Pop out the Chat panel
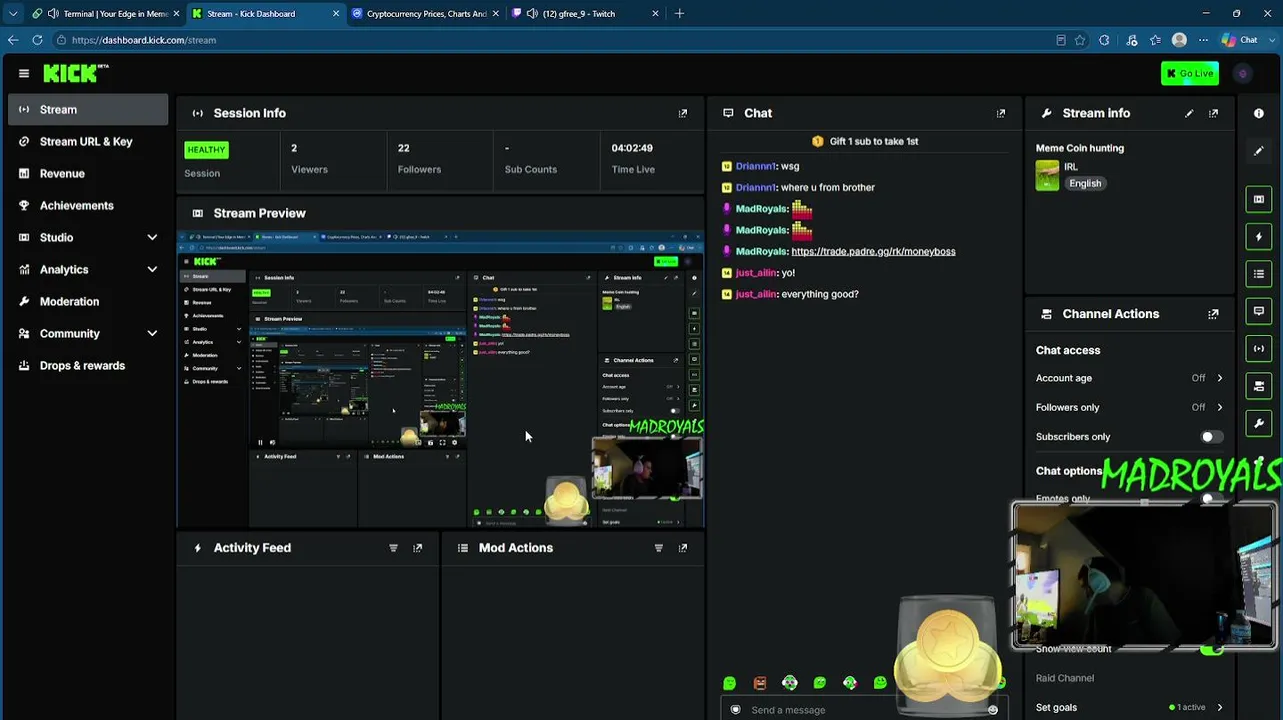The width and height of the screenshot is (1283, 720). pos(1001,113)
